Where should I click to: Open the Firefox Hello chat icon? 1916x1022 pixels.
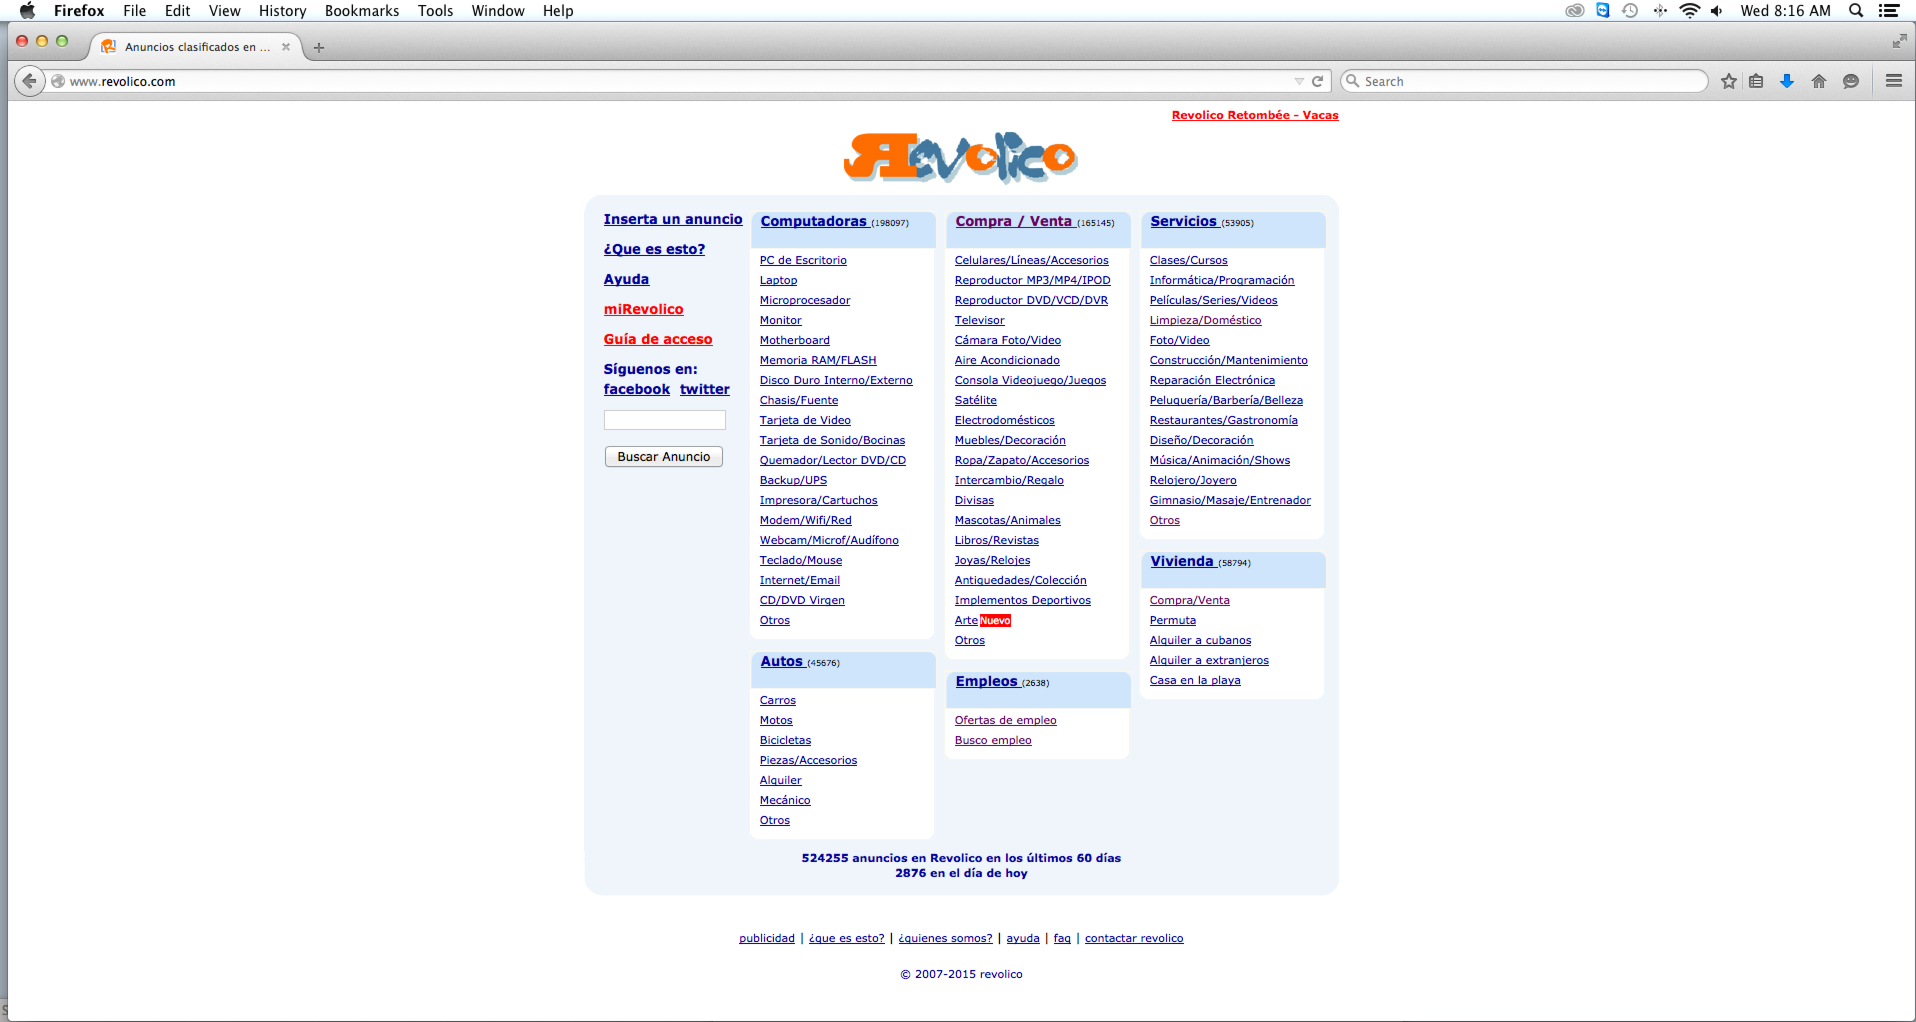(1851, 81)
